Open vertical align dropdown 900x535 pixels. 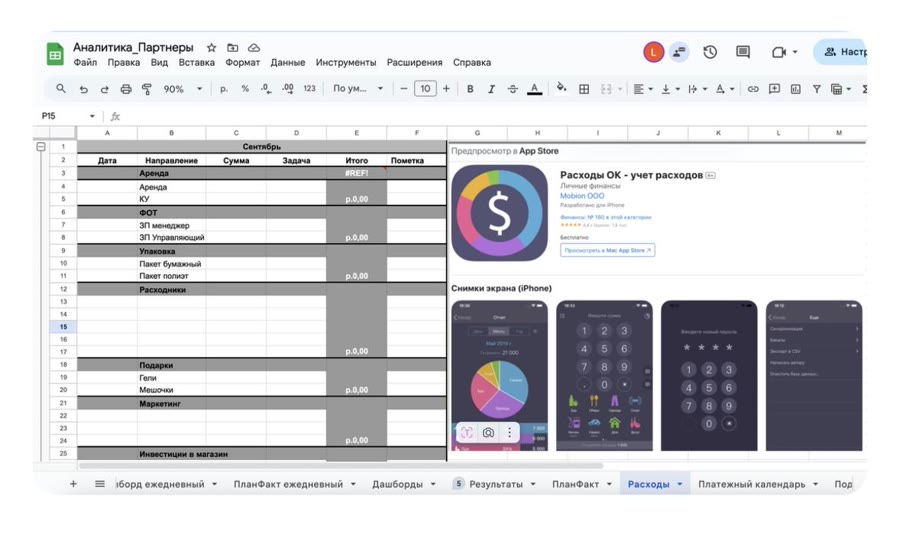[670, 89]
